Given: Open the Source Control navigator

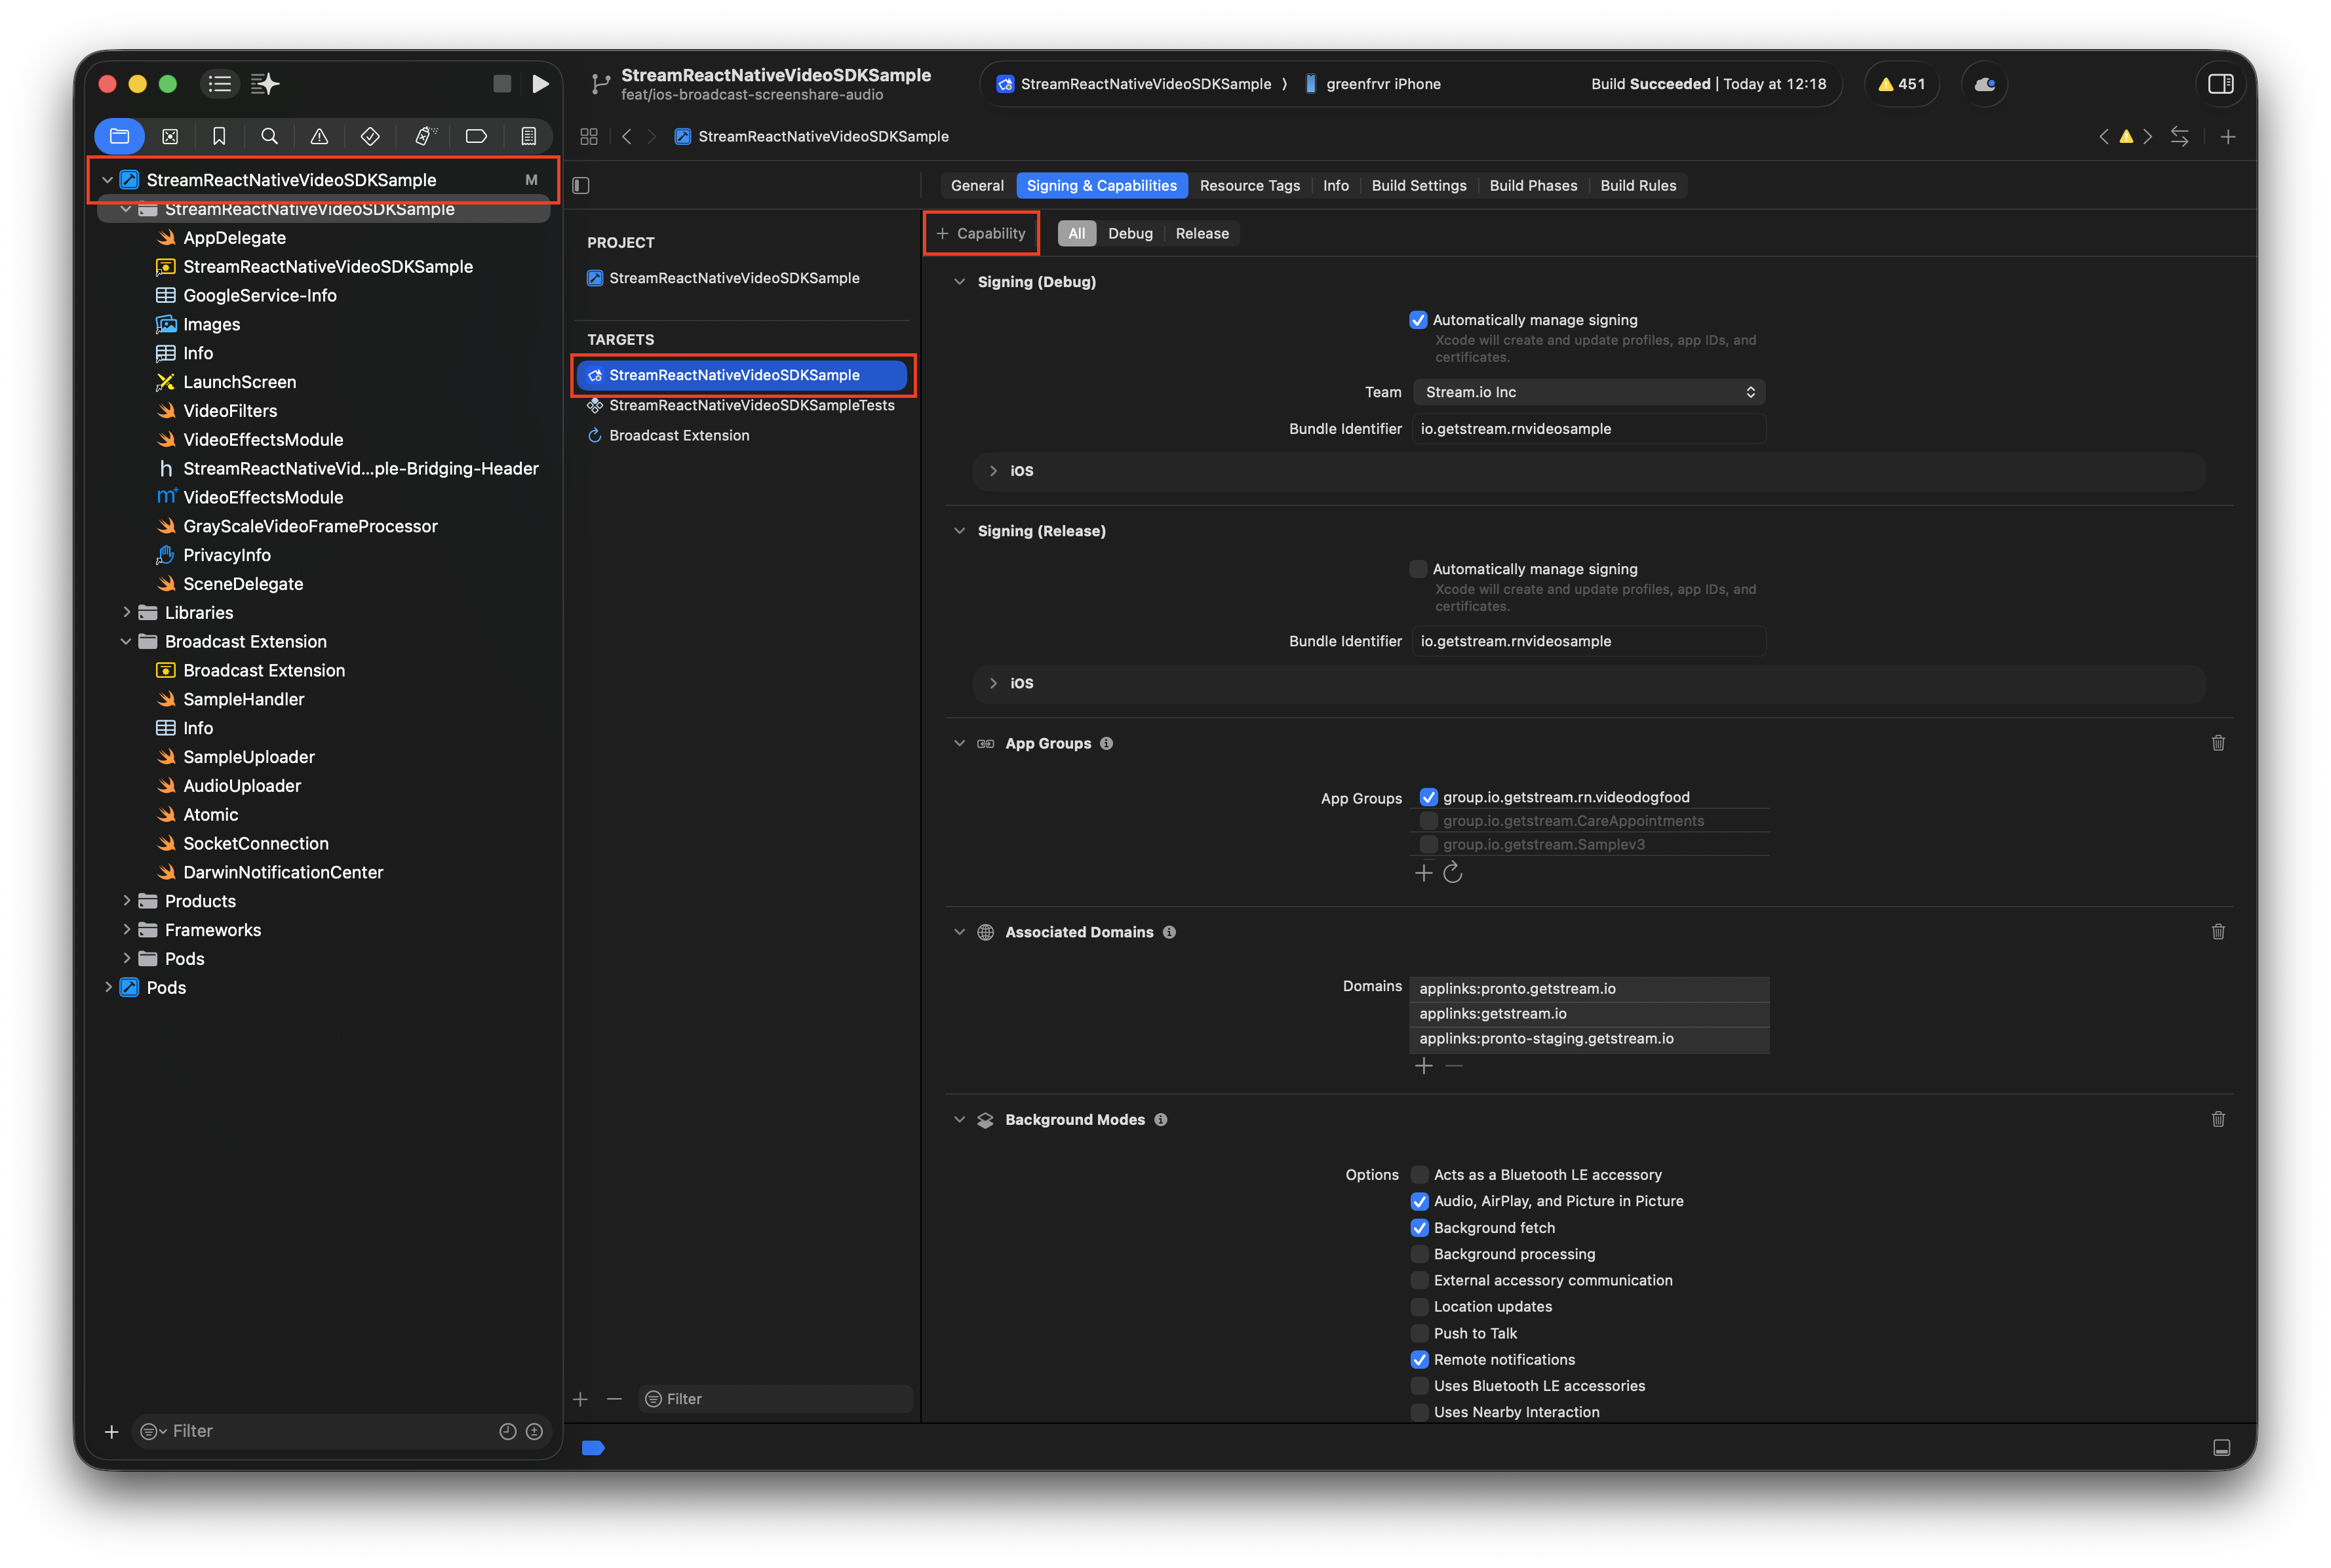Looking at the screenshot, I should coord(170,136).
